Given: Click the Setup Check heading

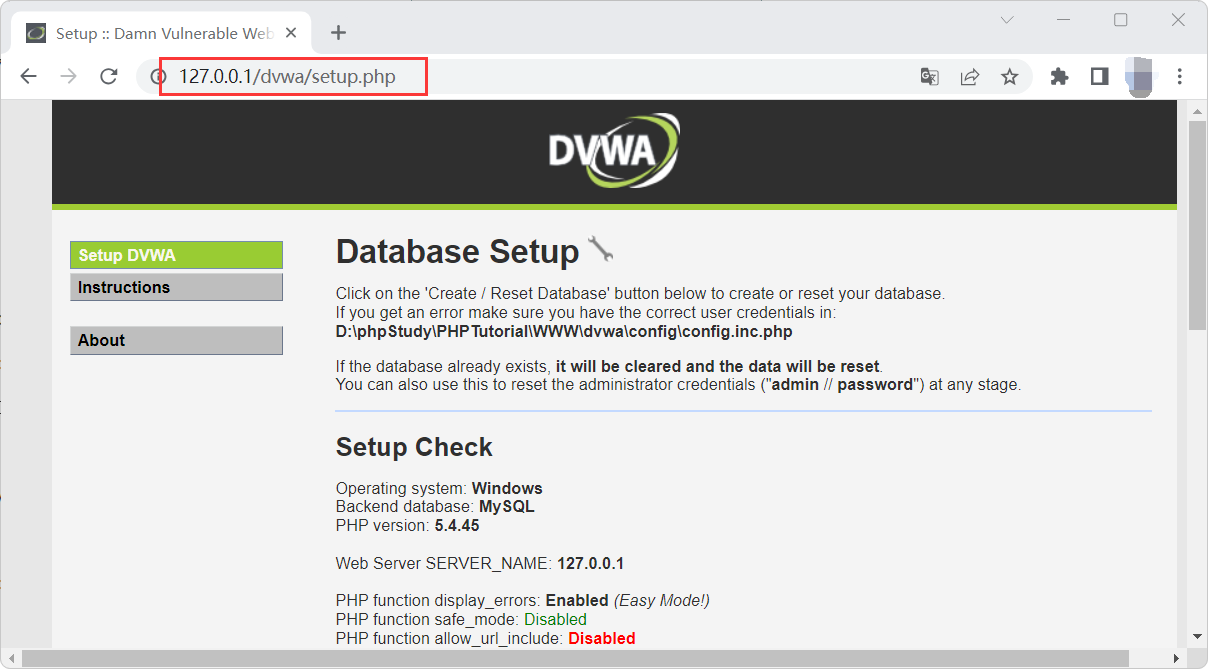Looking at the screenshot, I should pyautogui.click(x=414, y=447).
